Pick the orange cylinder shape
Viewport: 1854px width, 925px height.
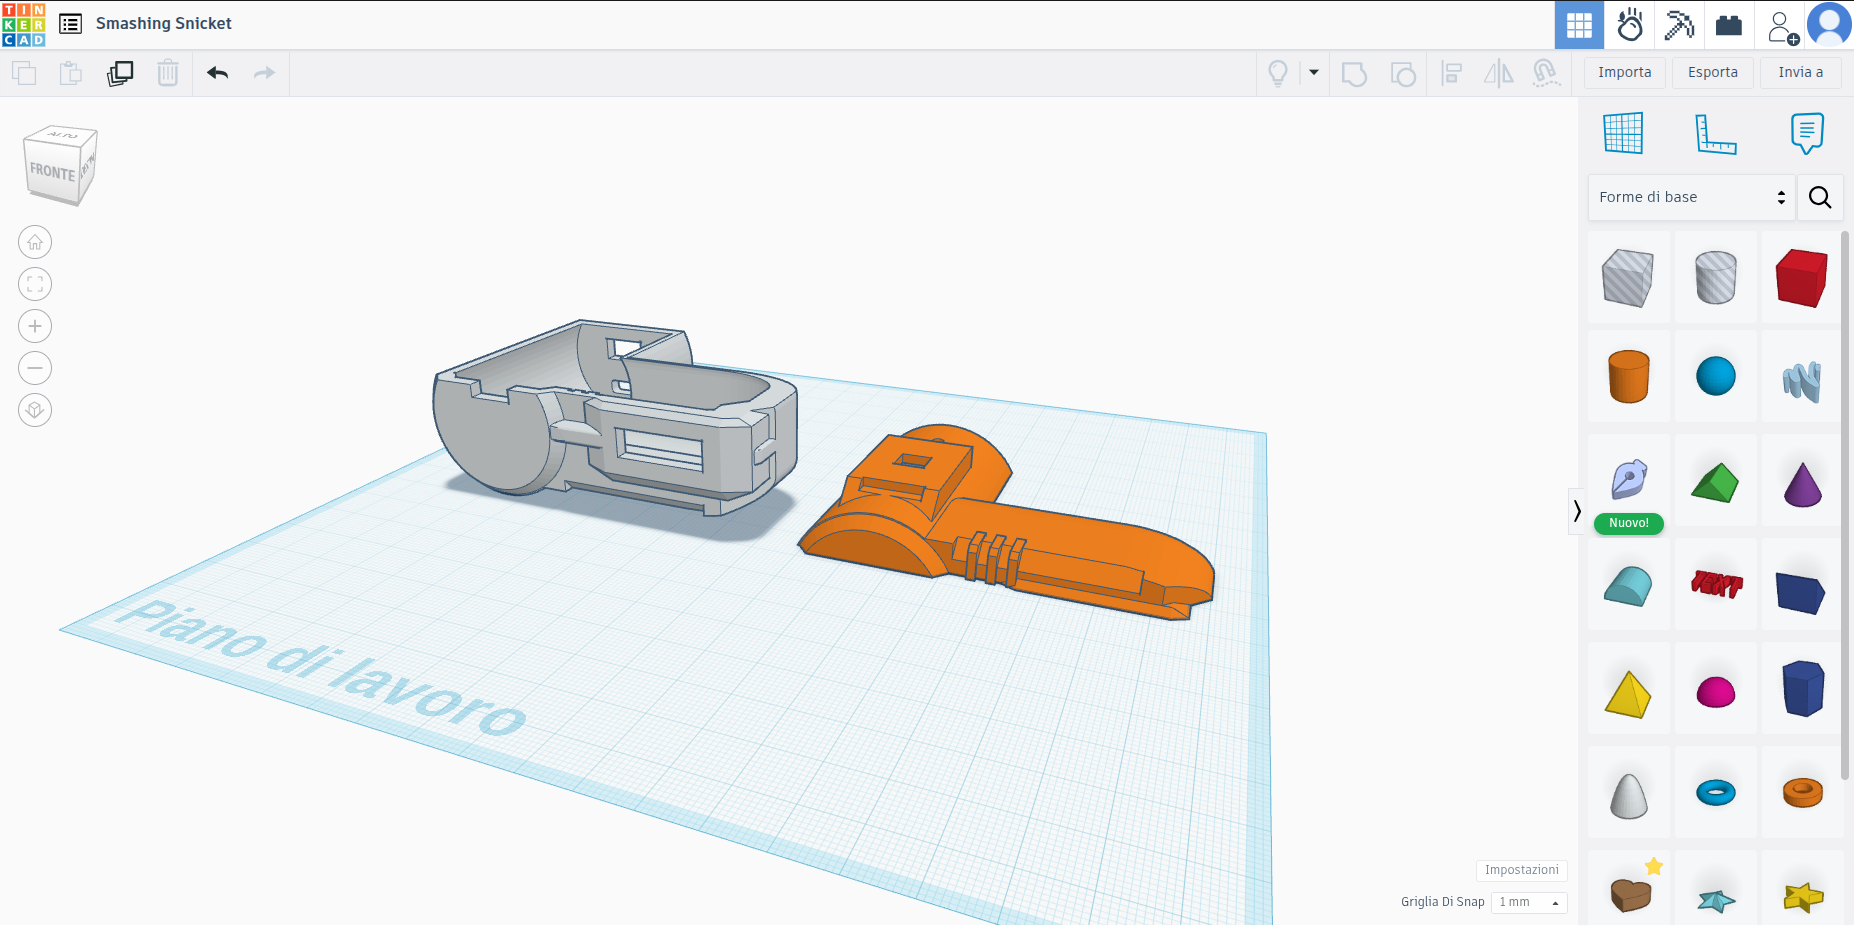point(1628,377)
